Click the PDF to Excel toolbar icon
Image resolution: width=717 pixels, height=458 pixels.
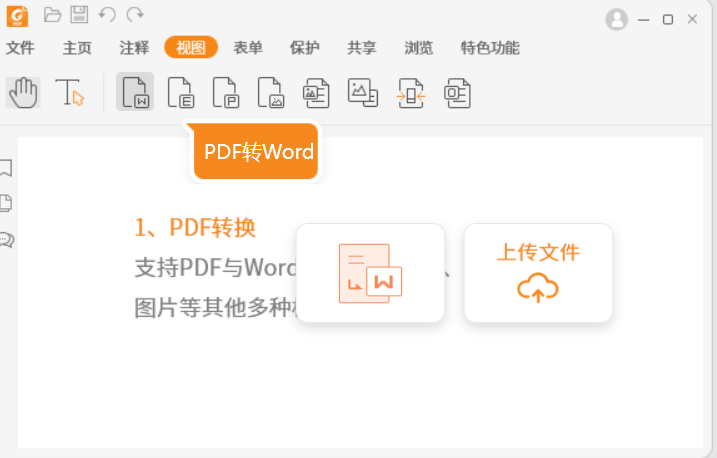pyautogui.click(x=180, y=93)
